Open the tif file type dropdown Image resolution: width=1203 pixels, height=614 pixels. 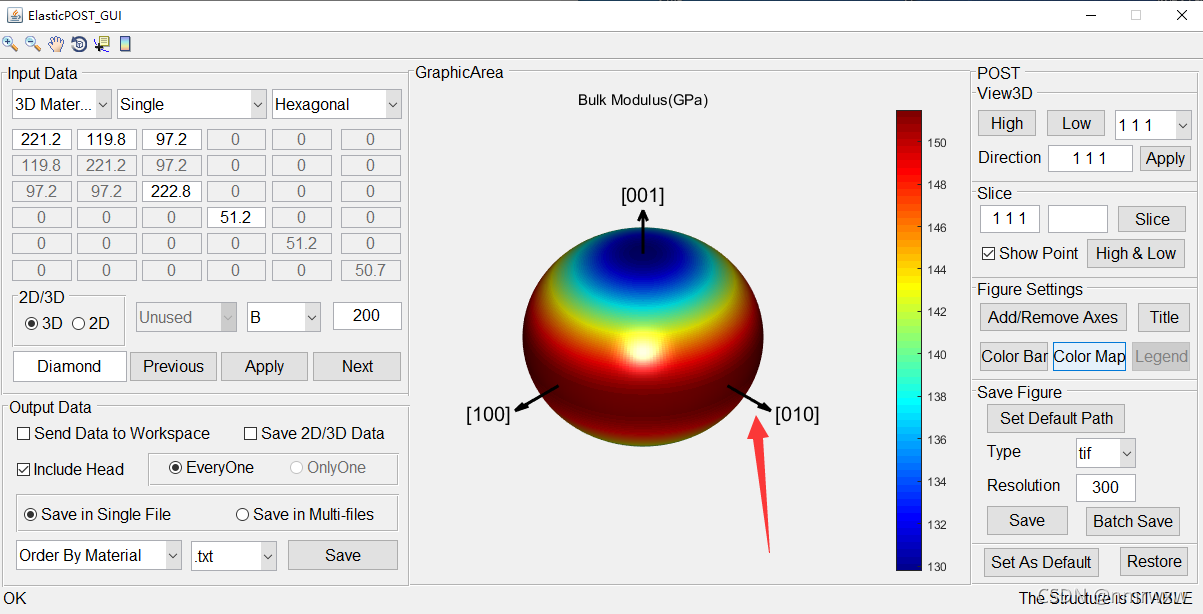click(1106, 453)
